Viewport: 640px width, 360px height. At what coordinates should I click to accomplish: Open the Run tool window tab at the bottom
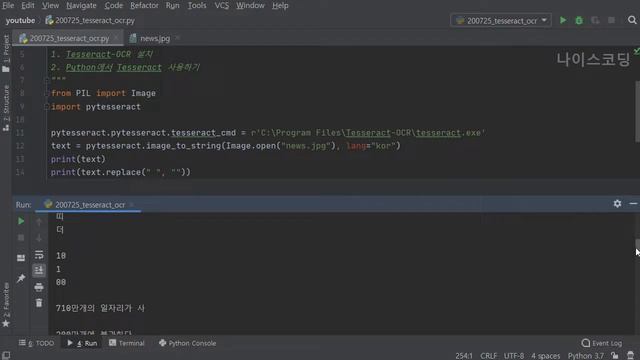(82, 343)
